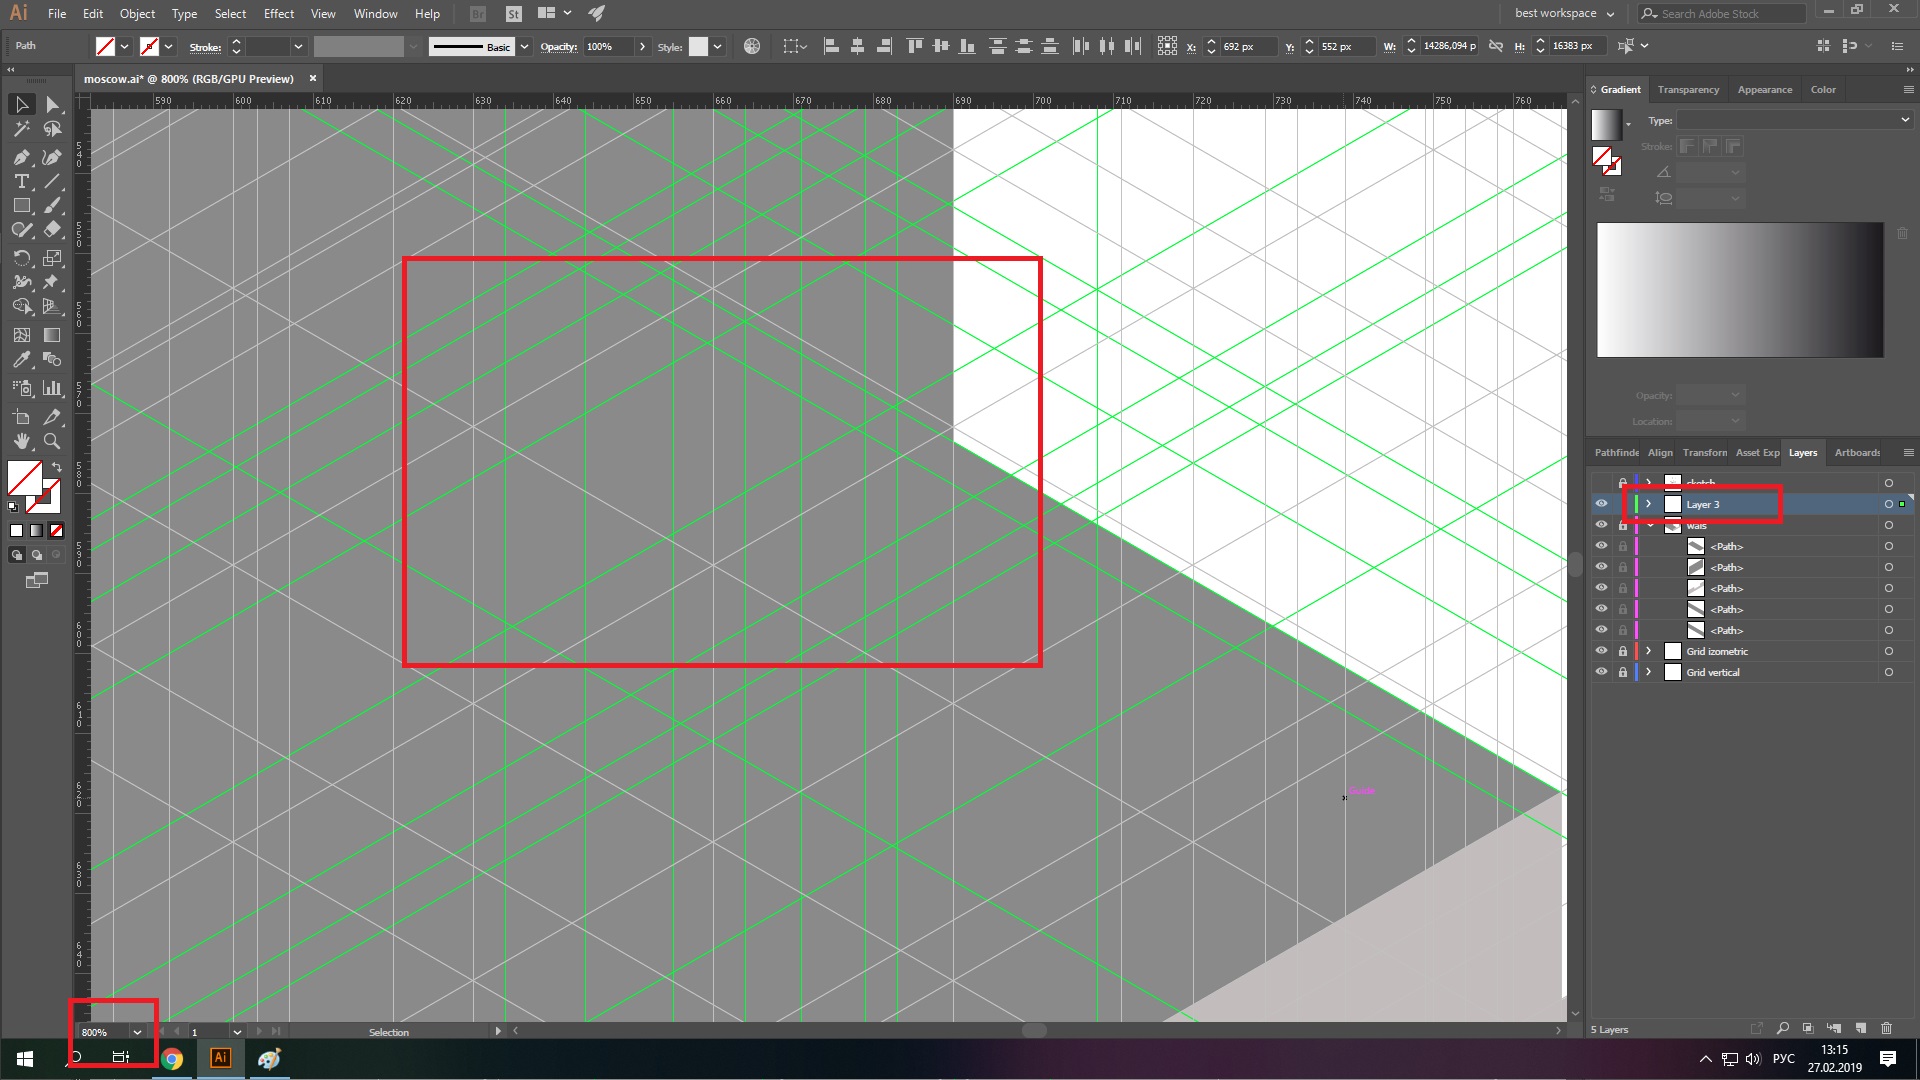
Task: Open the Layers panel flyout menu
Action: click(x=1908, y=453)
